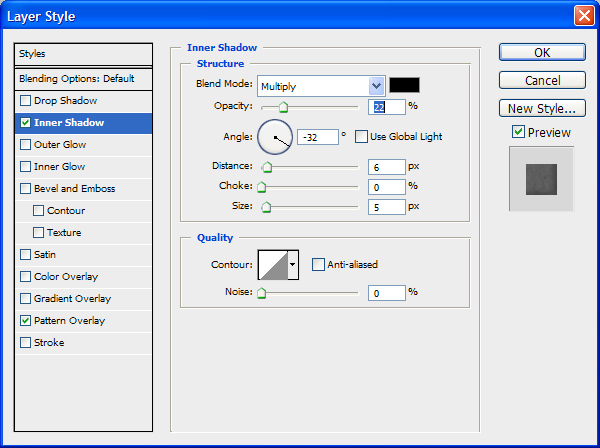Enable the Drop Shadow checkbox

[25, 101]
